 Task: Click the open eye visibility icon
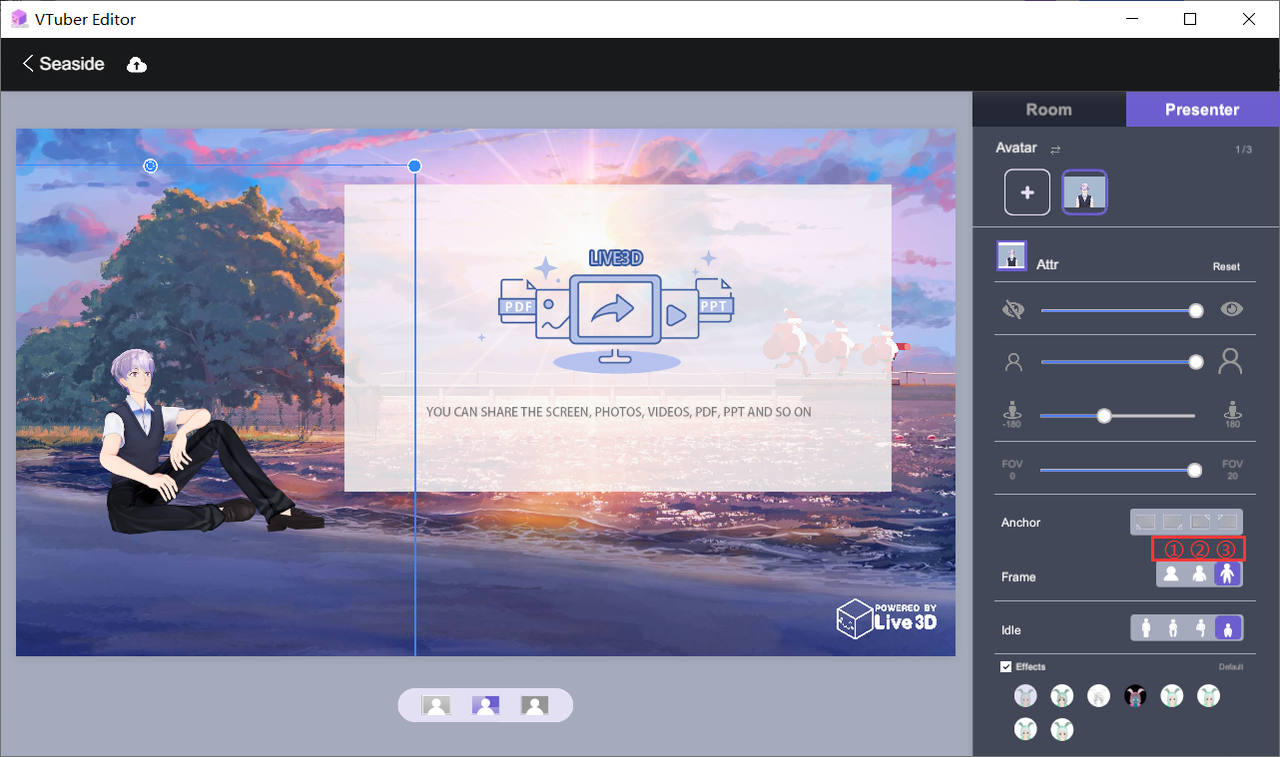[1231, 309]
